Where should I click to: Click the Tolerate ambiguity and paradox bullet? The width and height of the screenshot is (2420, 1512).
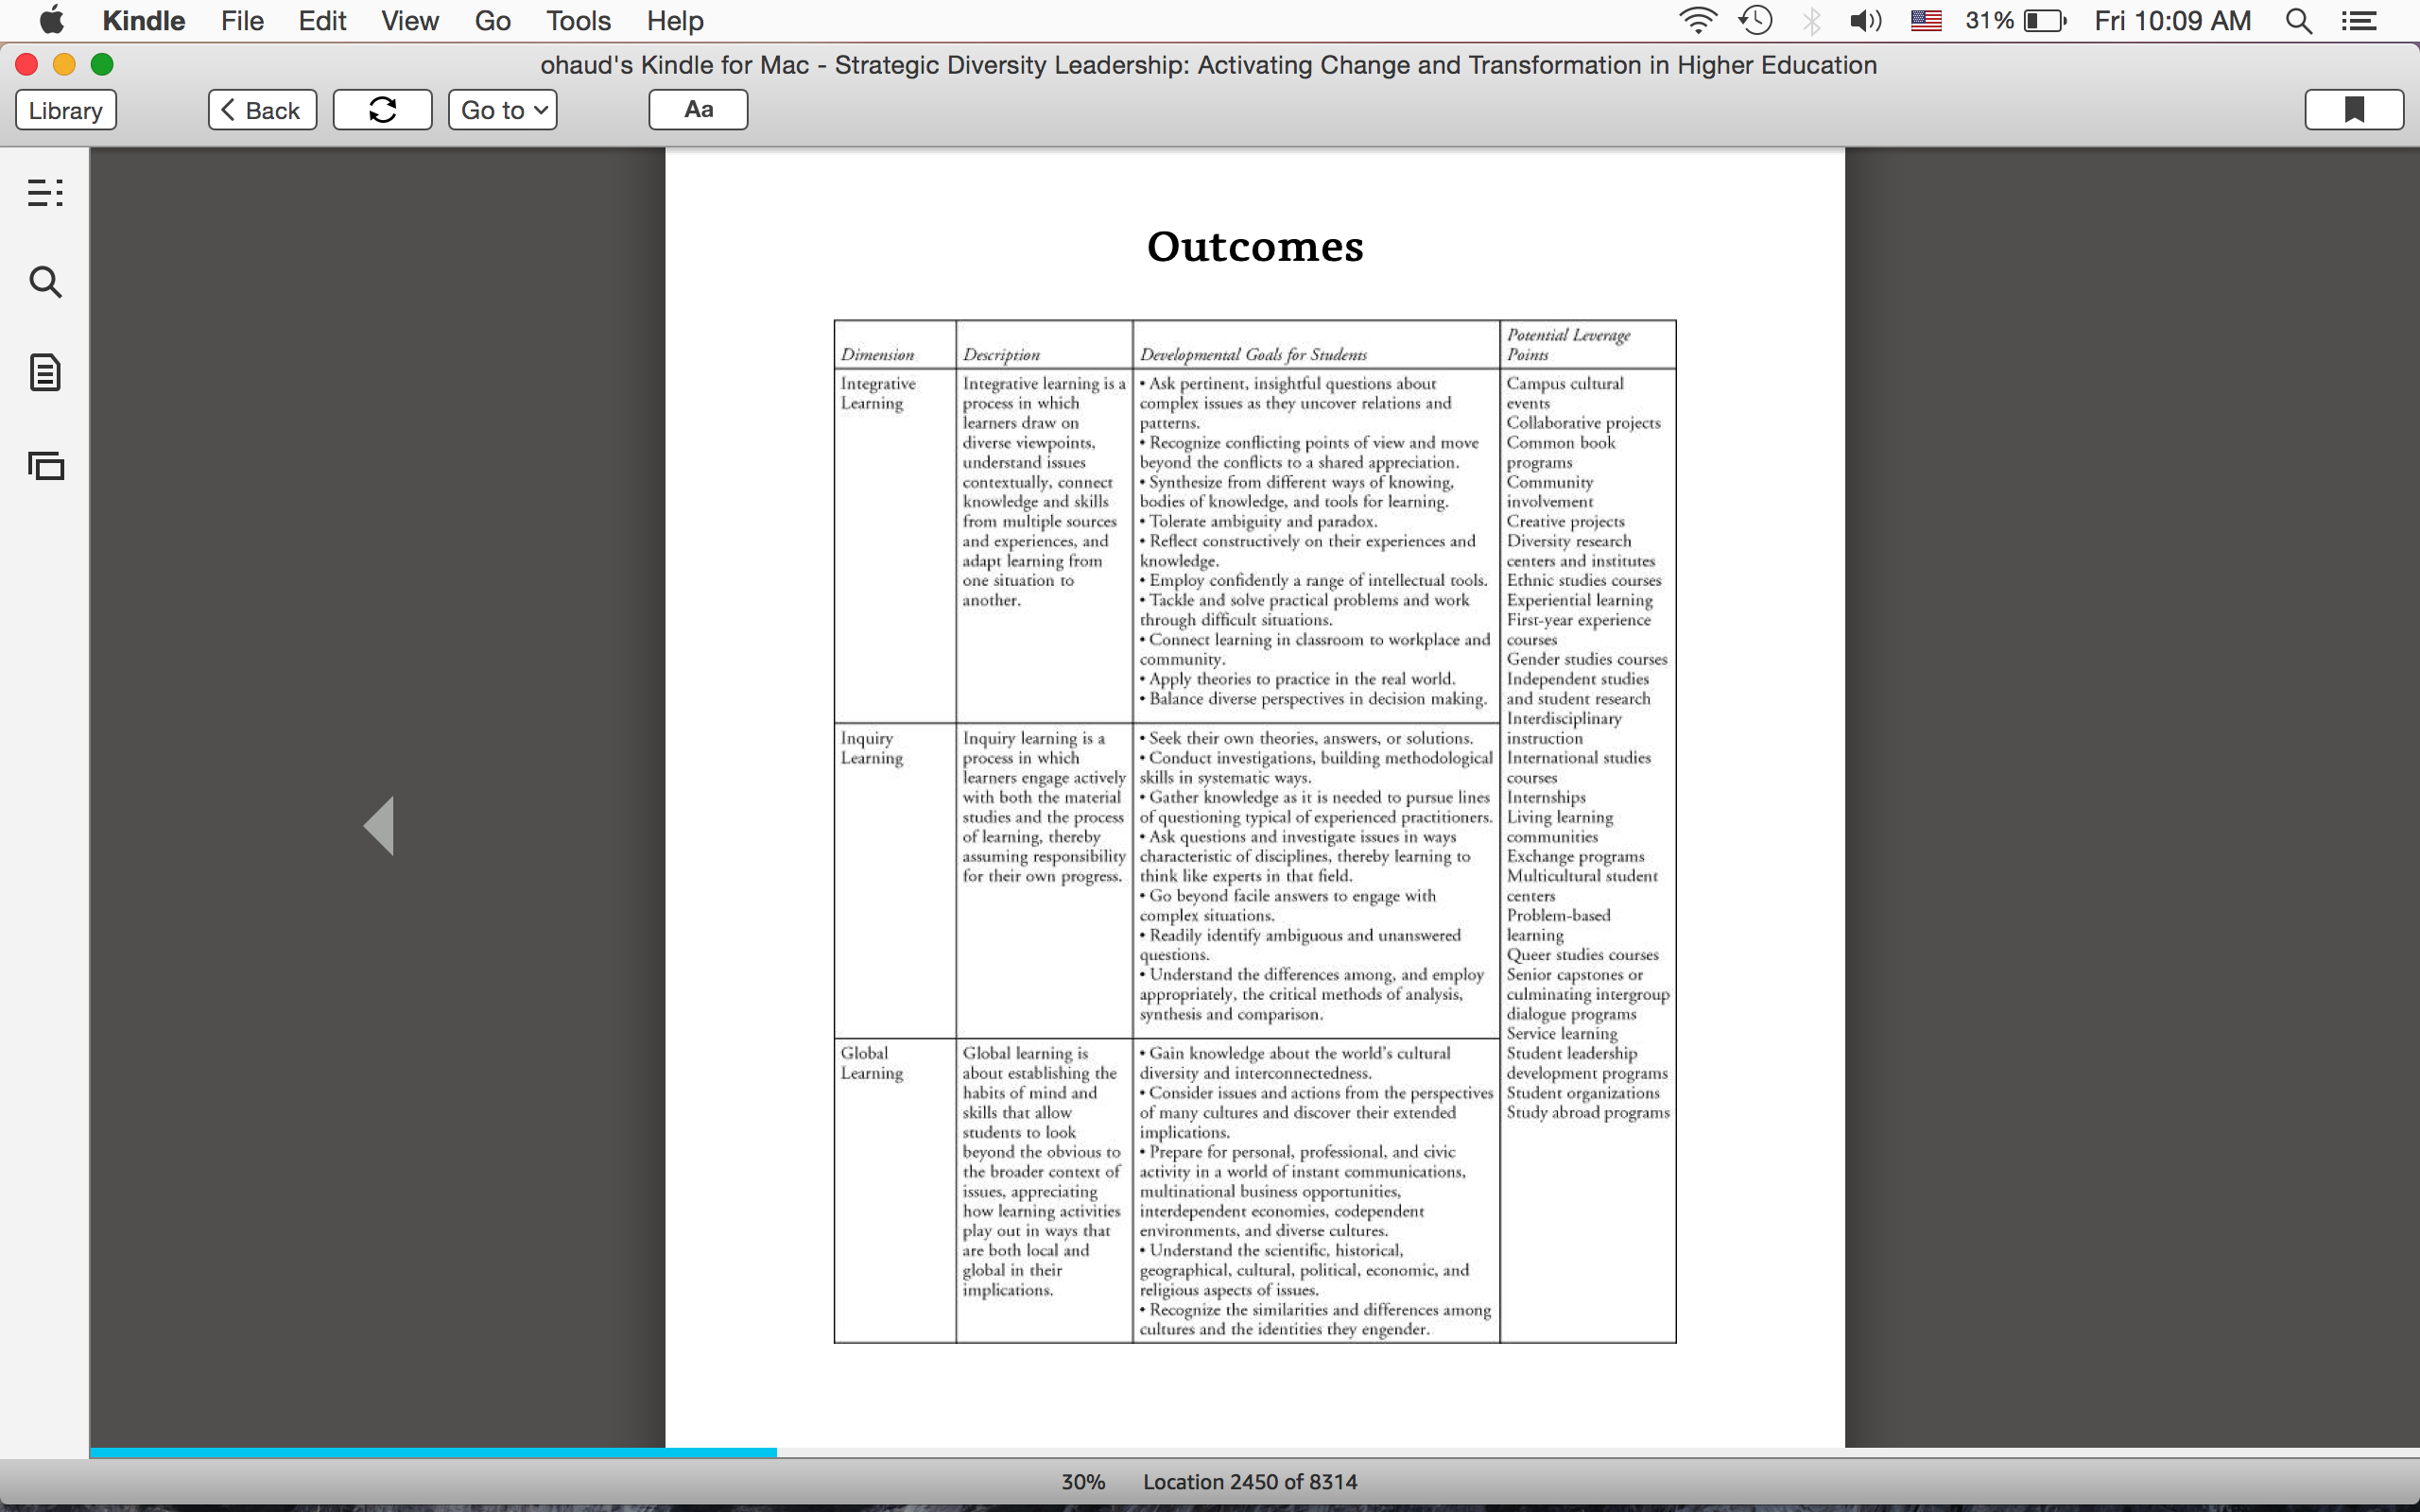point(1259,522)
